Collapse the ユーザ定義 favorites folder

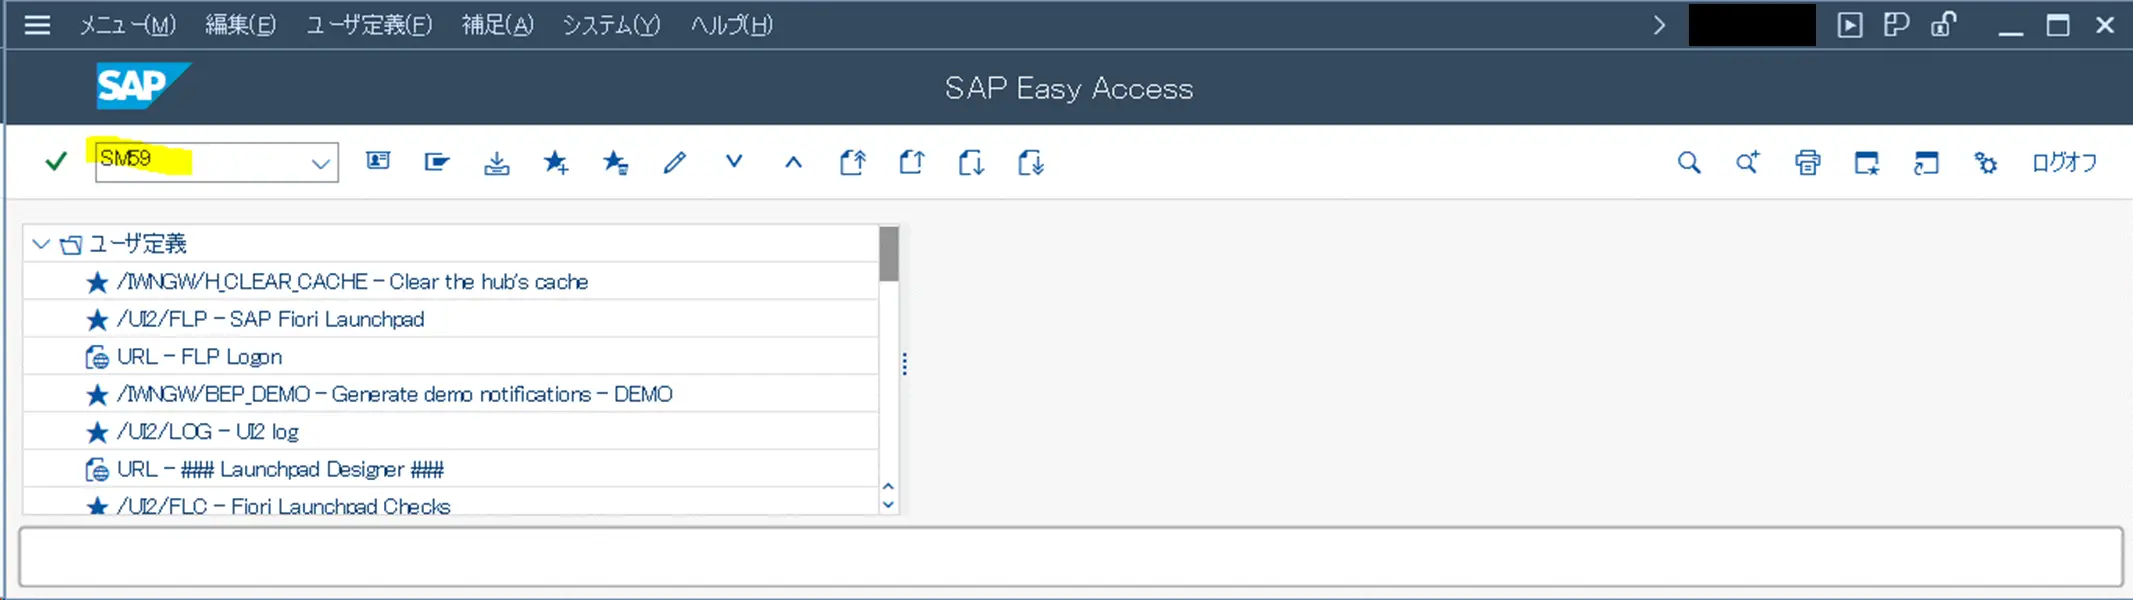(x=41, y=243)
